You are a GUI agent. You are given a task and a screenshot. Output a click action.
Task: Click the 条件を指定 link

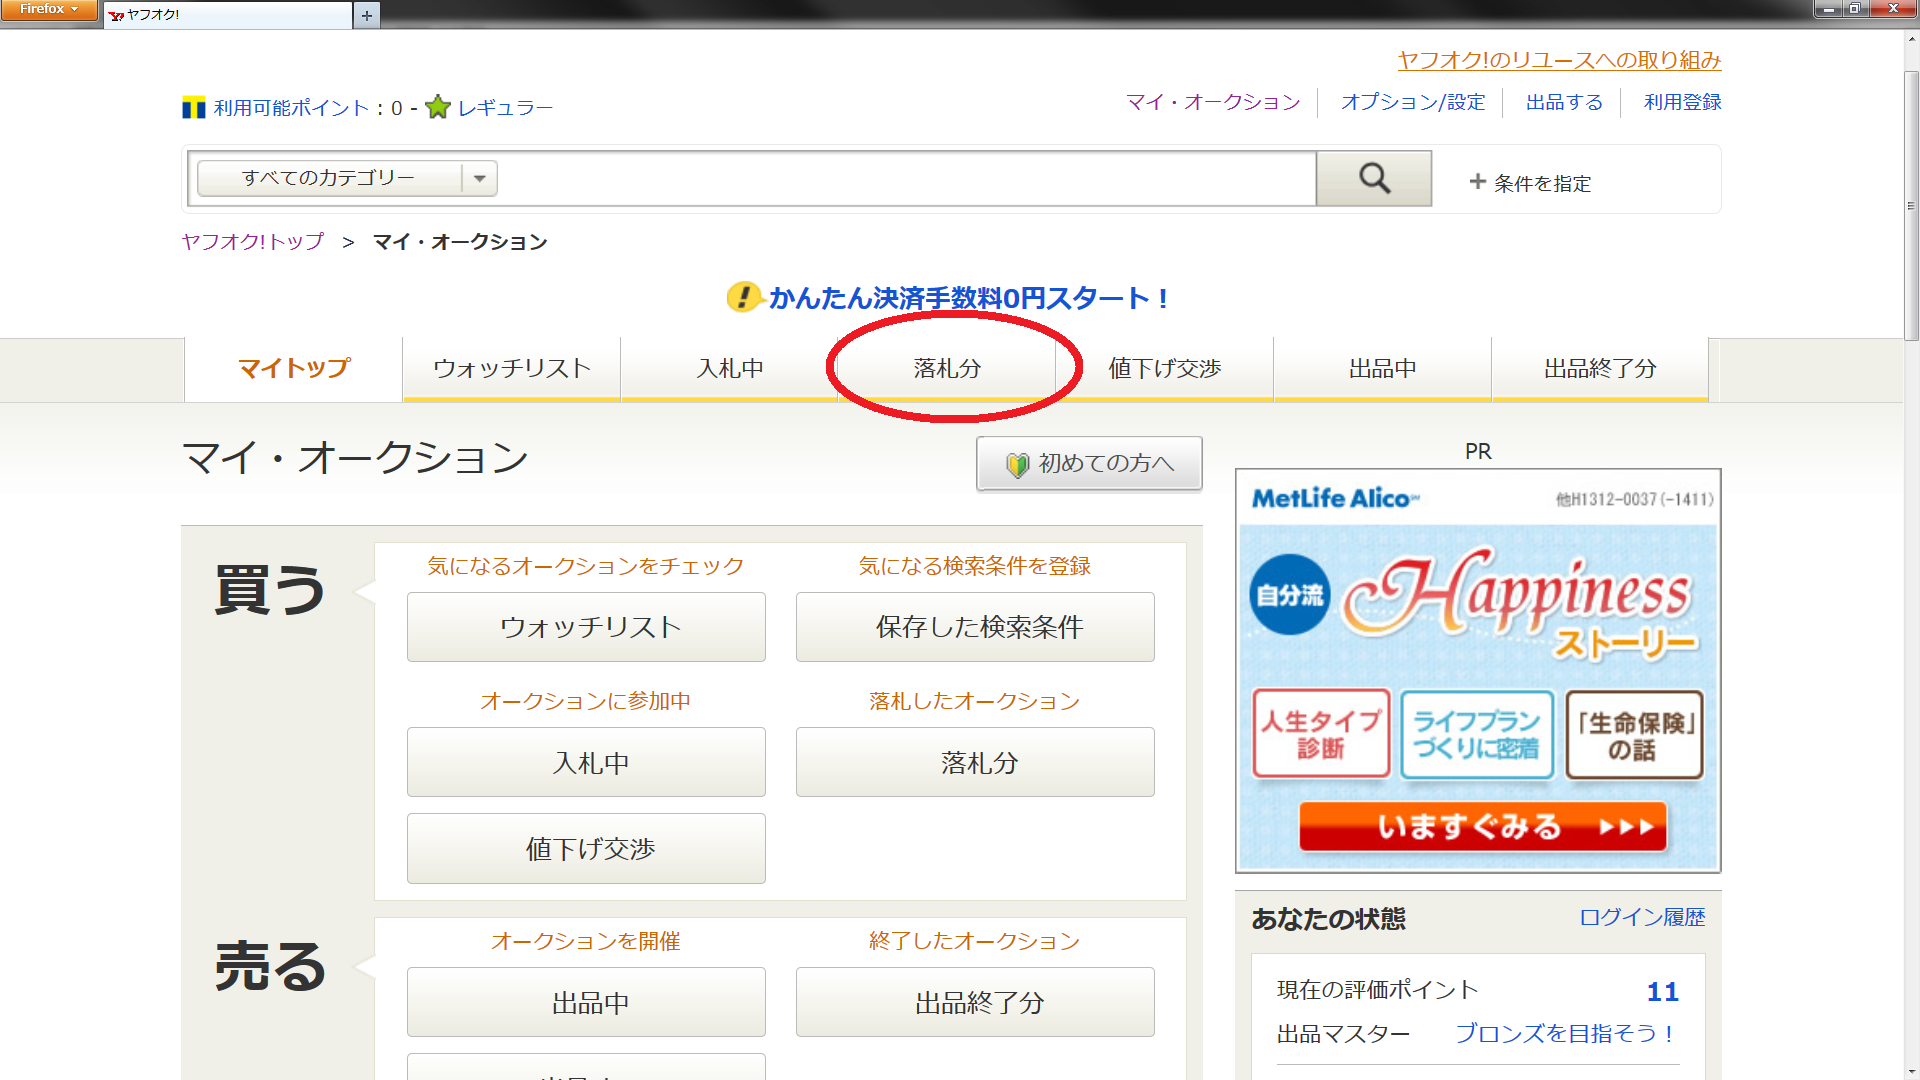click(x=1542, y=183)
